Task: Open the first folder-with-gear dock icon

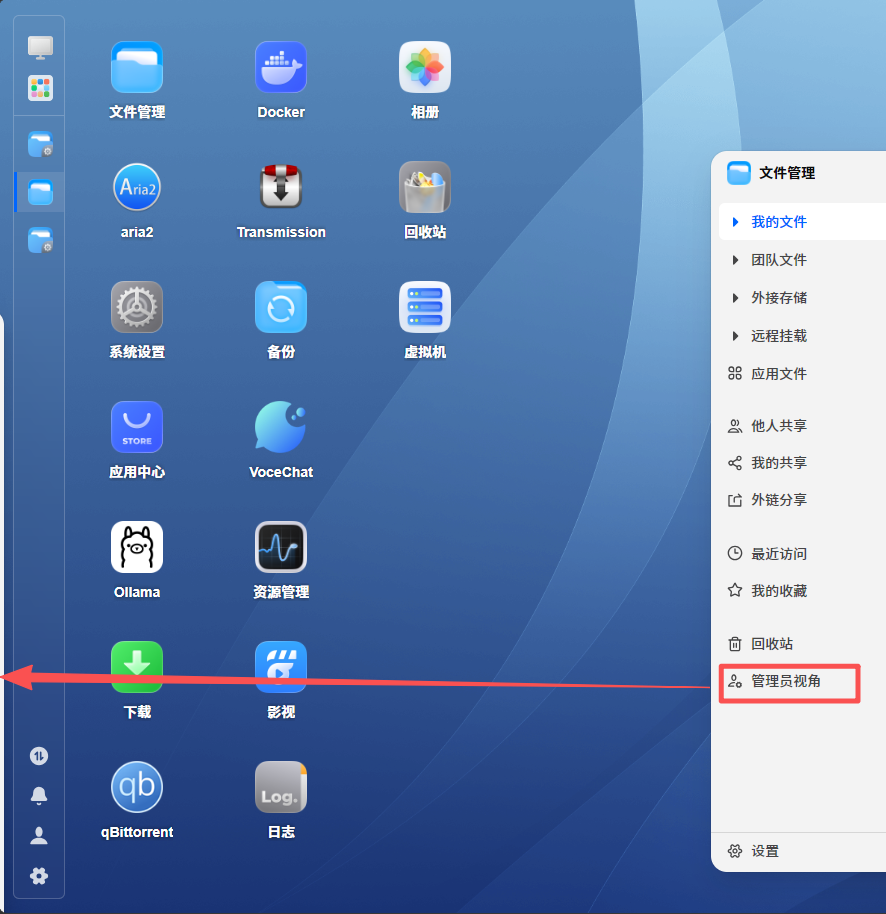Action: tap(40, 145)
